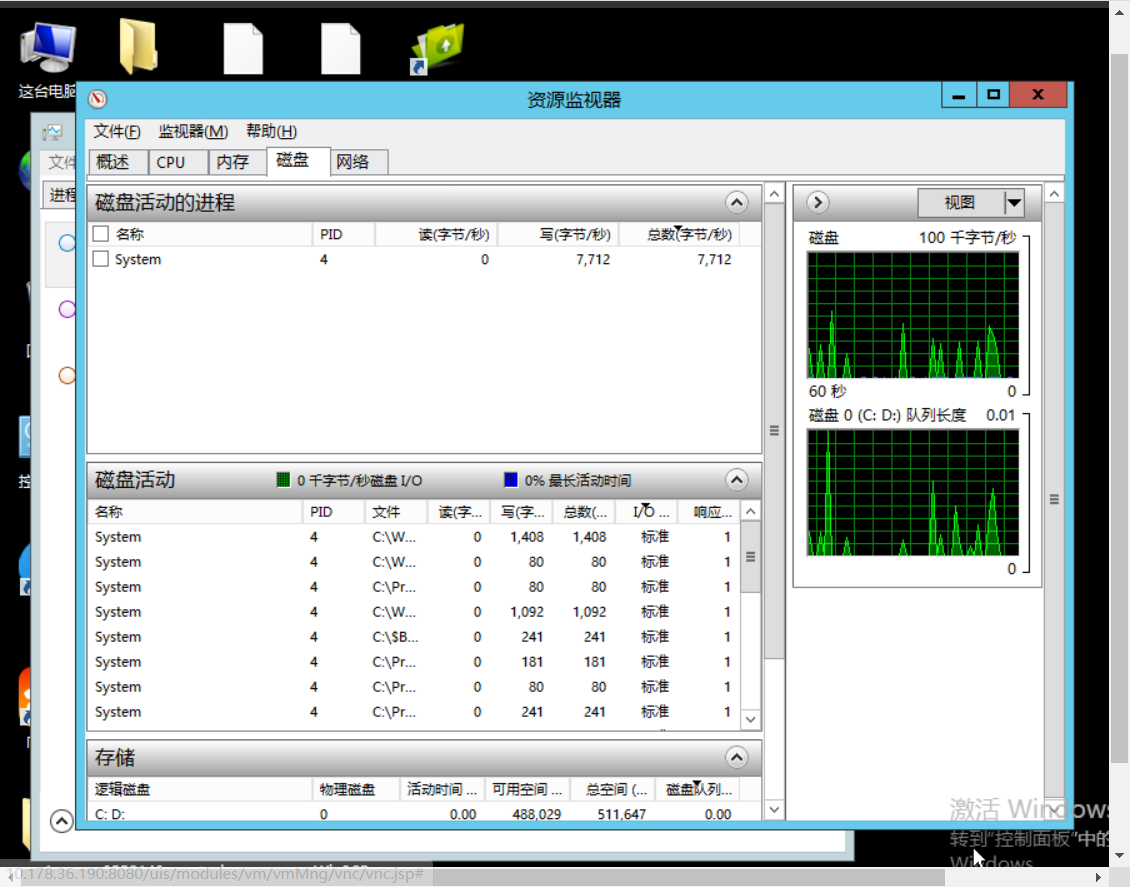
Task: Collapse the 存储 section
Action: [x=736, y=757]
